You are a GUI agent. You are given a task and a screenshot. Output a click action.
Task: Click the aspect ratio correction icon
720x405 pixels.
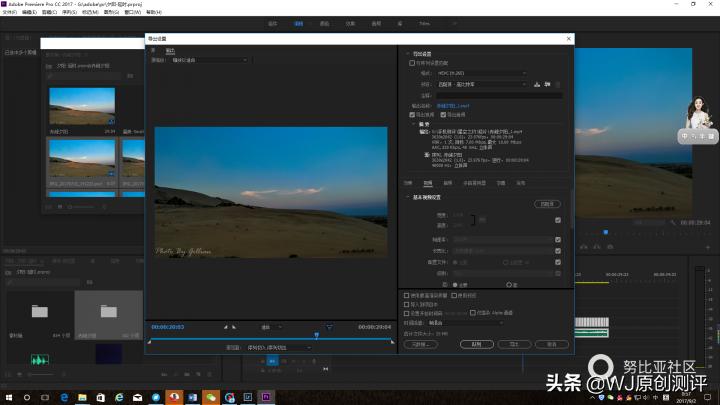pos(327,326)
